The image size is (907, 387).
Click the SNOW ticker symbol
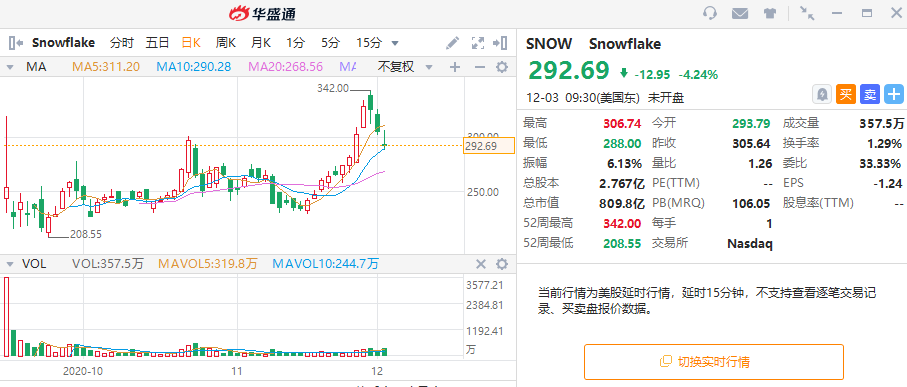click(548, 44)
